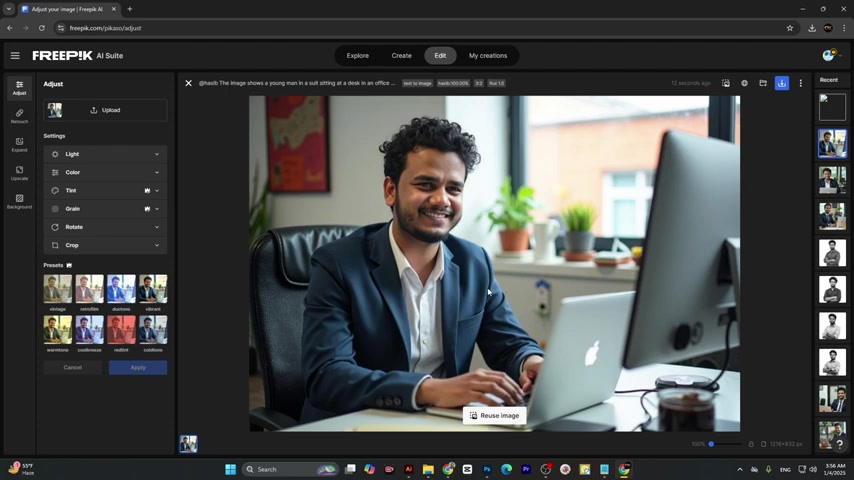Open Premiere Pro from taskbar

pos(526,469)
